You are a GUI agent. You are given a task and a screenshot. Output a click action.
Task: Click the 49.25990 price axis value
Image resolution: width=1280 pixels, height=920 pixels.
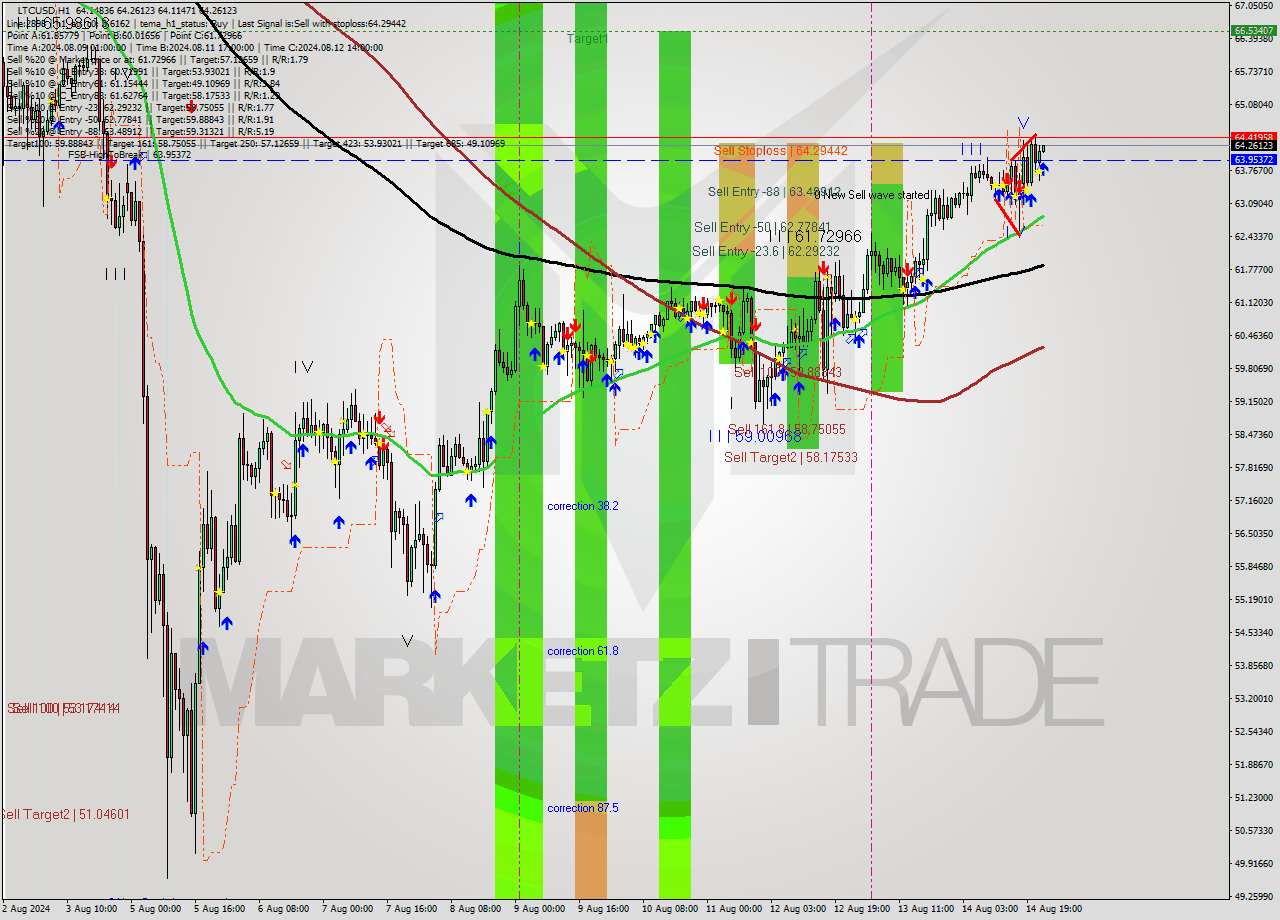1253,896
